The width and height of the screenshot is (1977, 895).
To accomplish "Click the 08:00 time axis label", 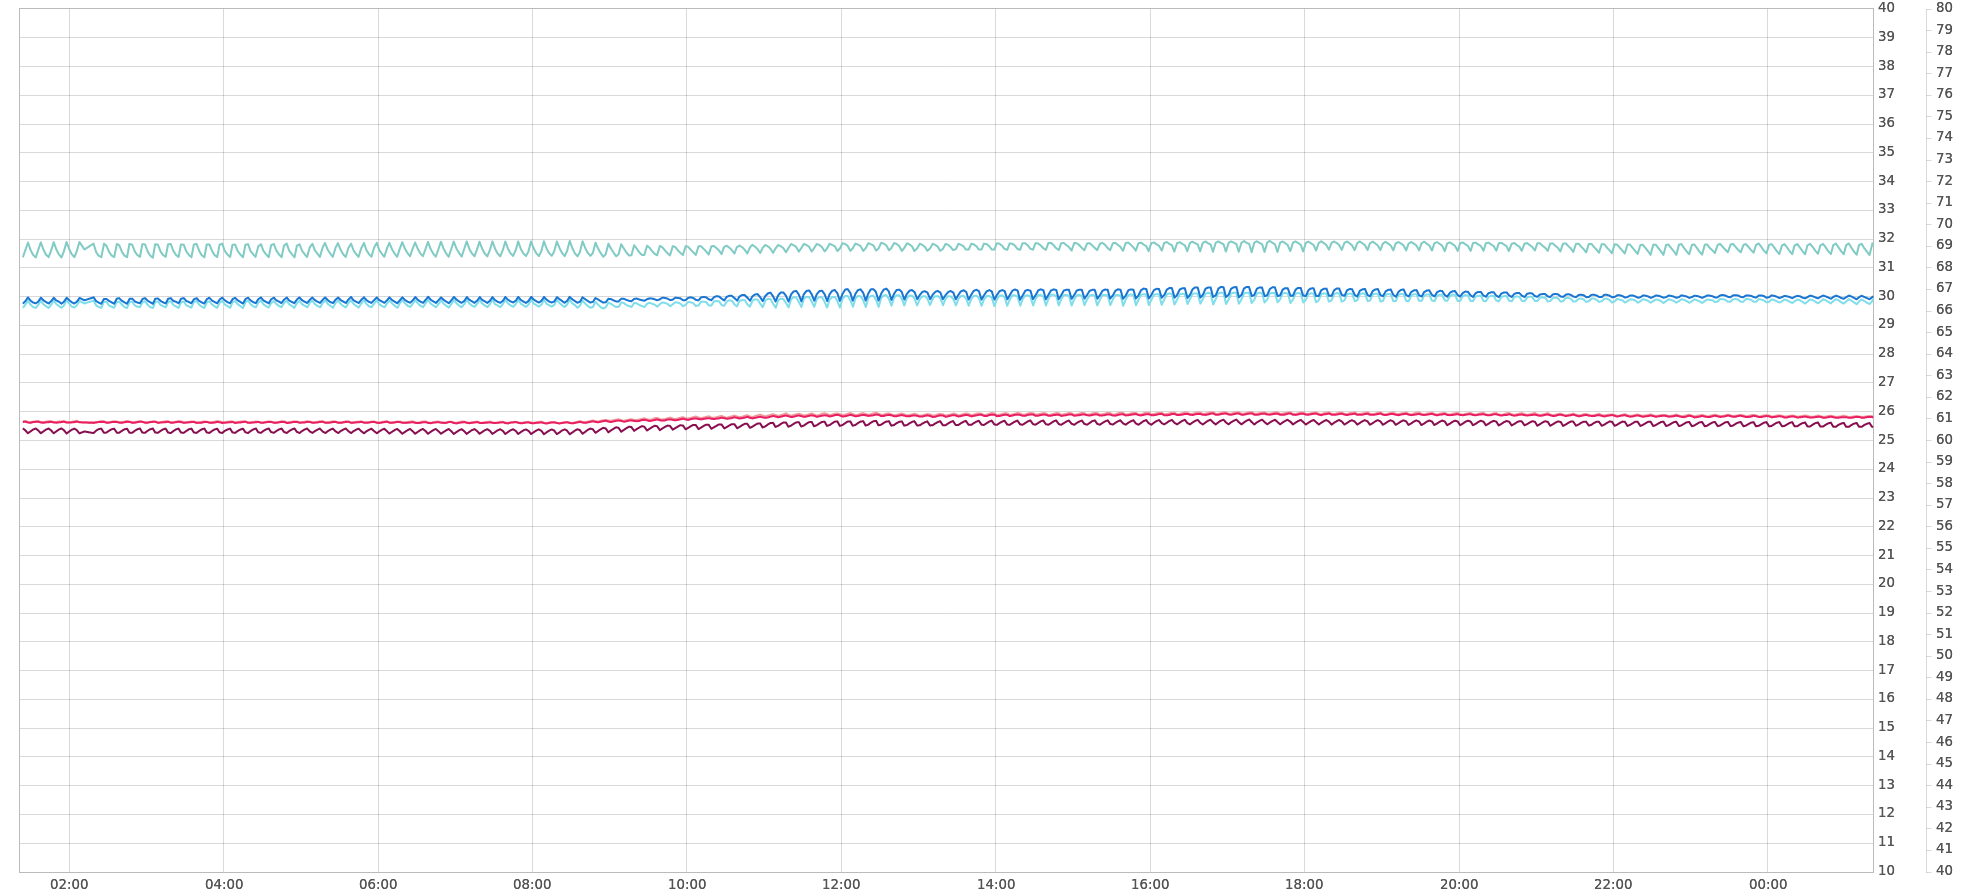I will [x=532, y=884].
